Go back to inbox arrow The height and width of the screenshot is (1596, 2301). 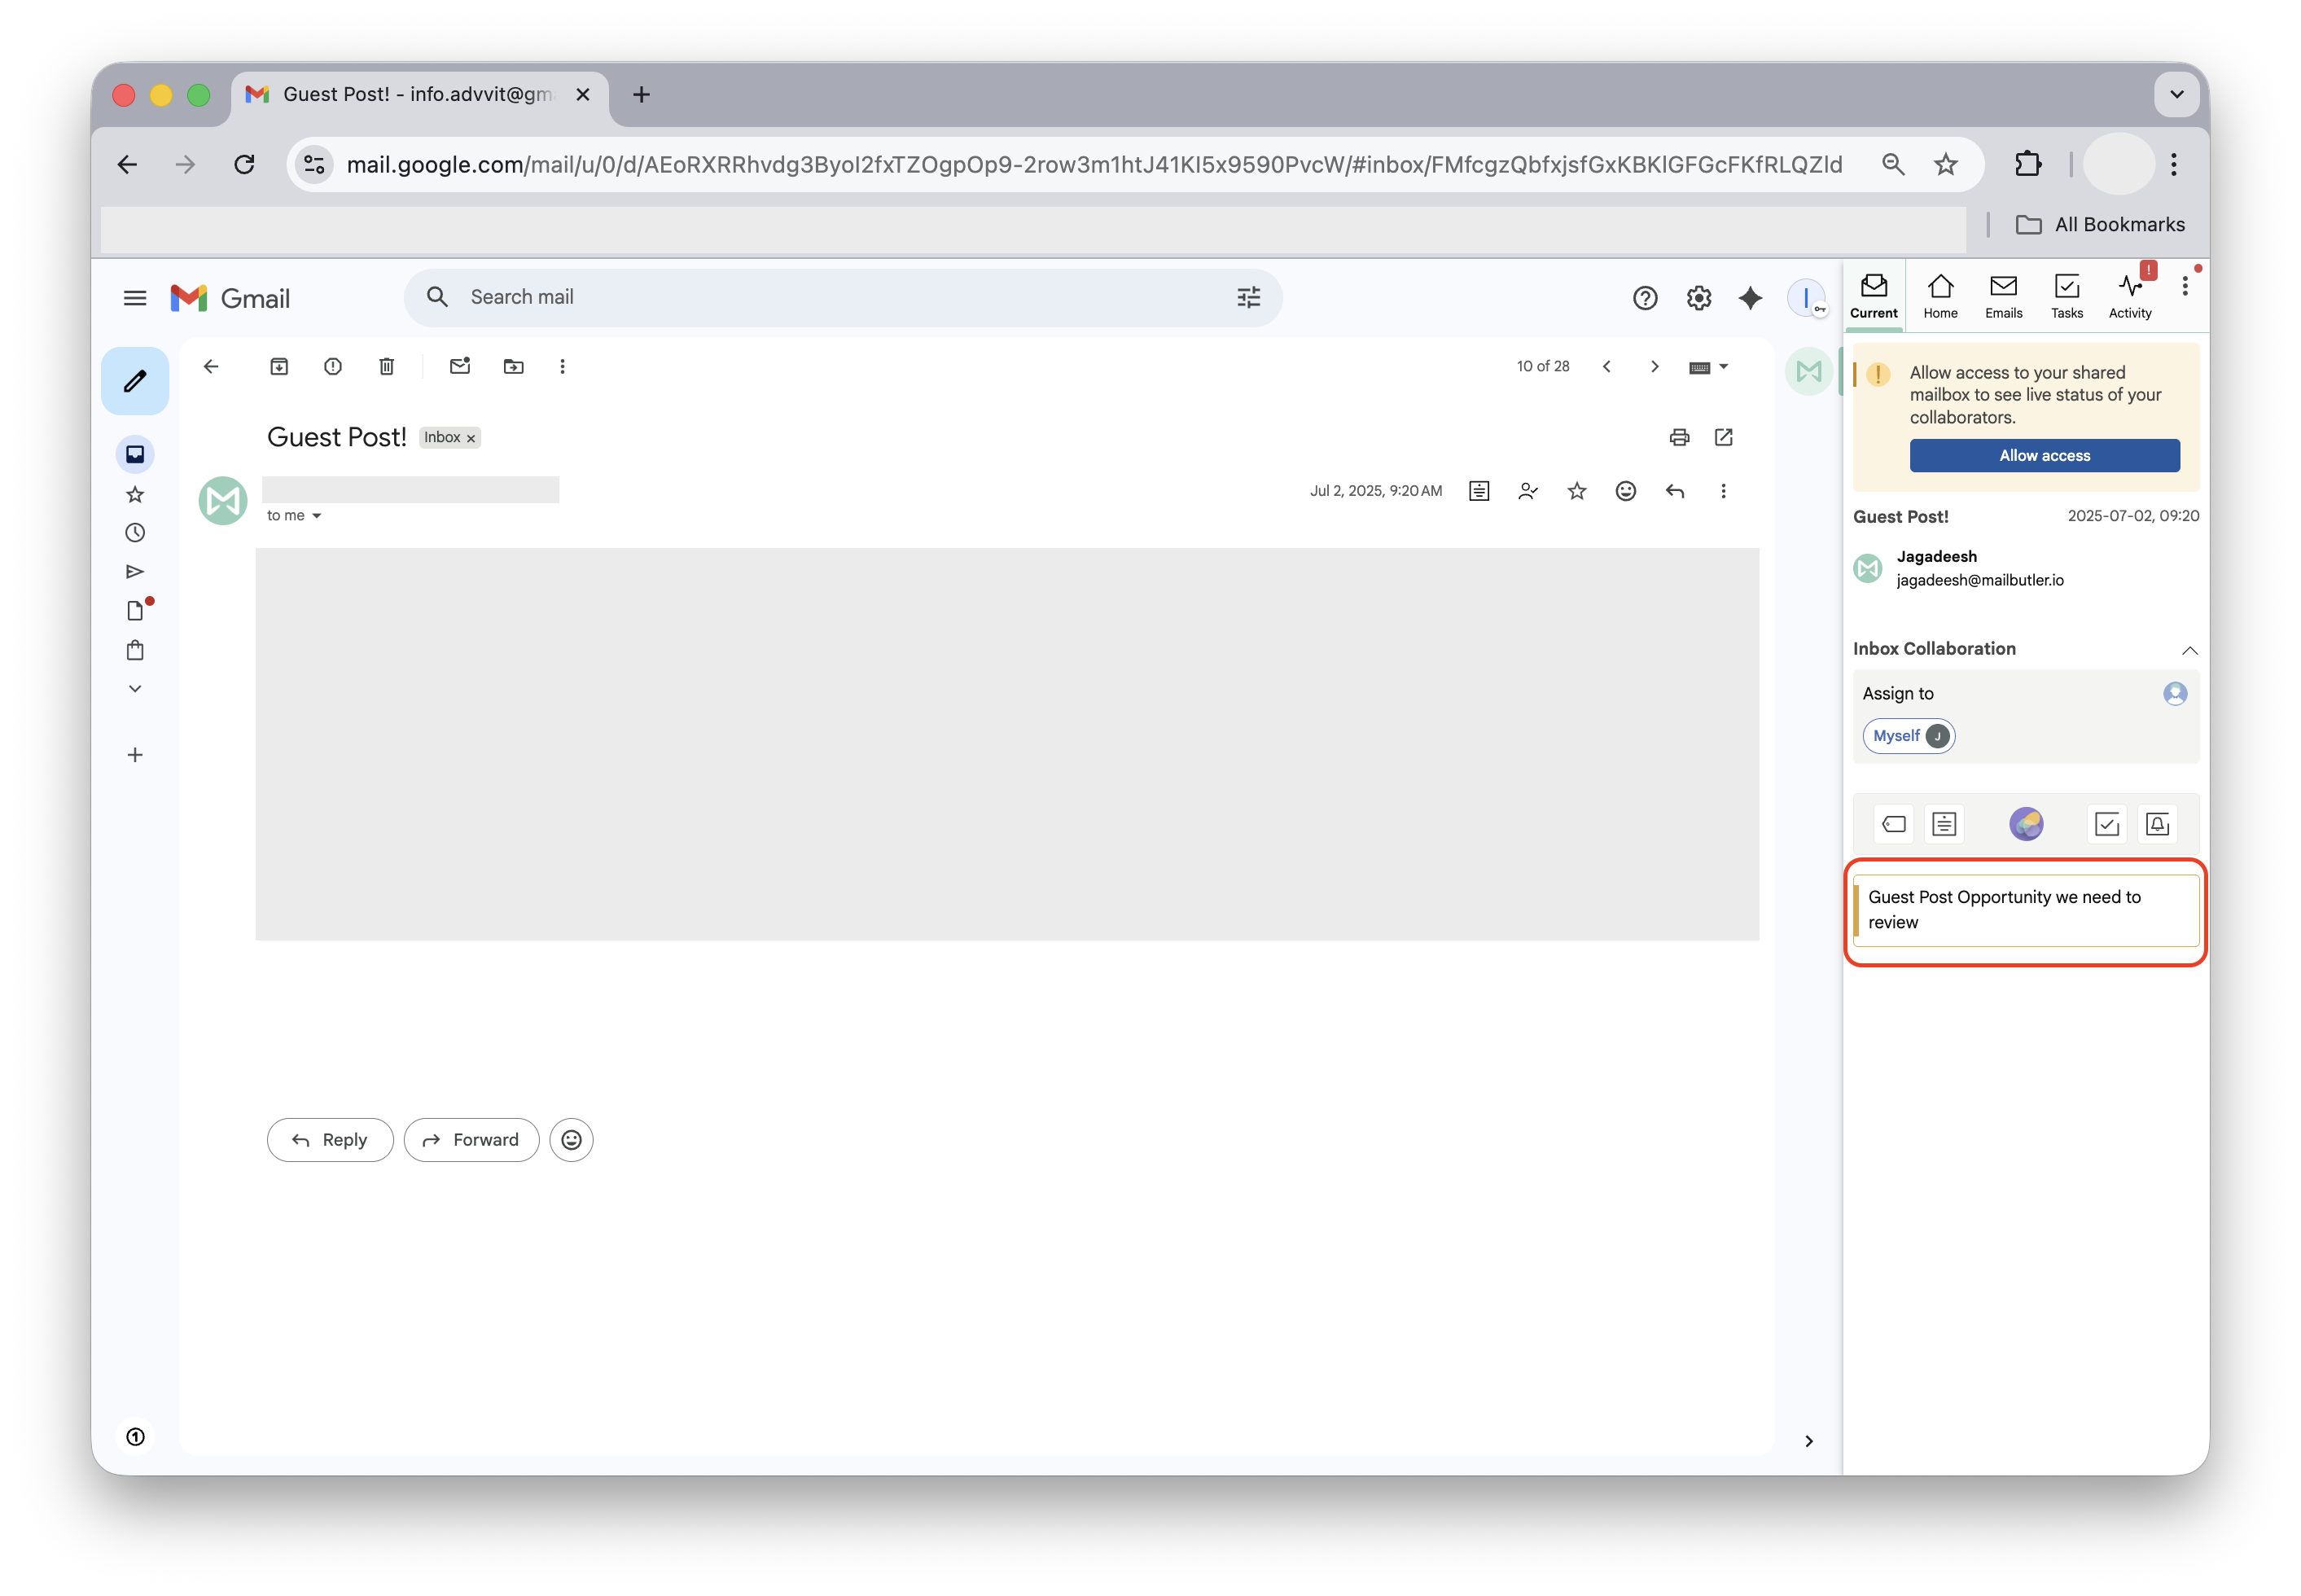(211, 367)
